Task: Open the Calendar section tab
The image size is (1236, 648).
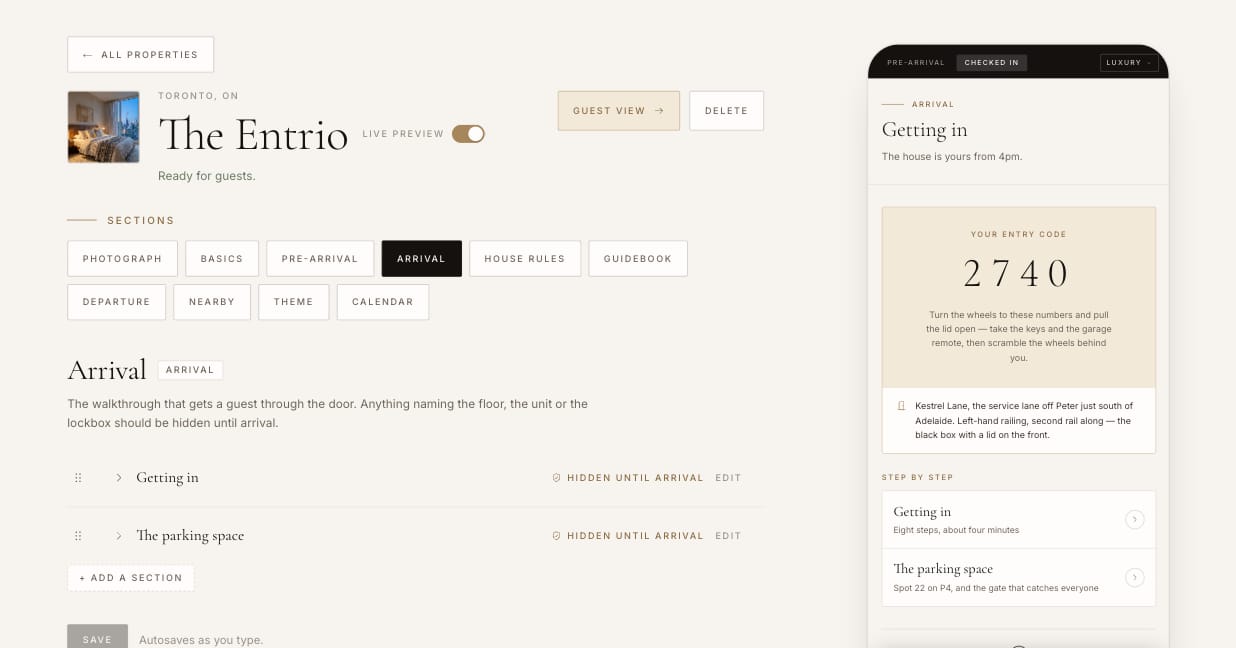Action: tap(383, 302)
